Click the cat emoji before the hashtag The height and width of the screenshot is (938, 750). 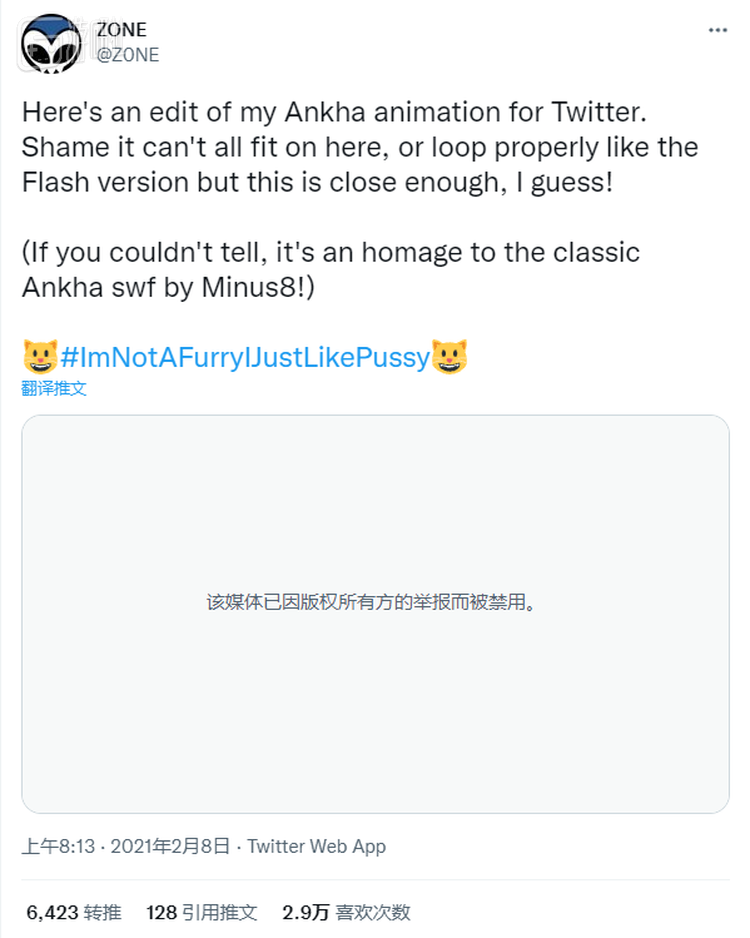39,355
